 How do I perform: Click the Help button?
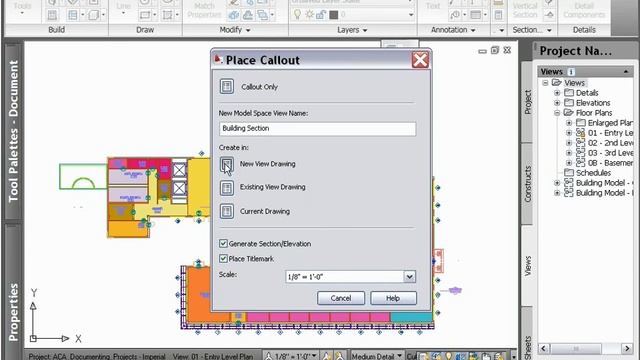(x=393, y=298)
